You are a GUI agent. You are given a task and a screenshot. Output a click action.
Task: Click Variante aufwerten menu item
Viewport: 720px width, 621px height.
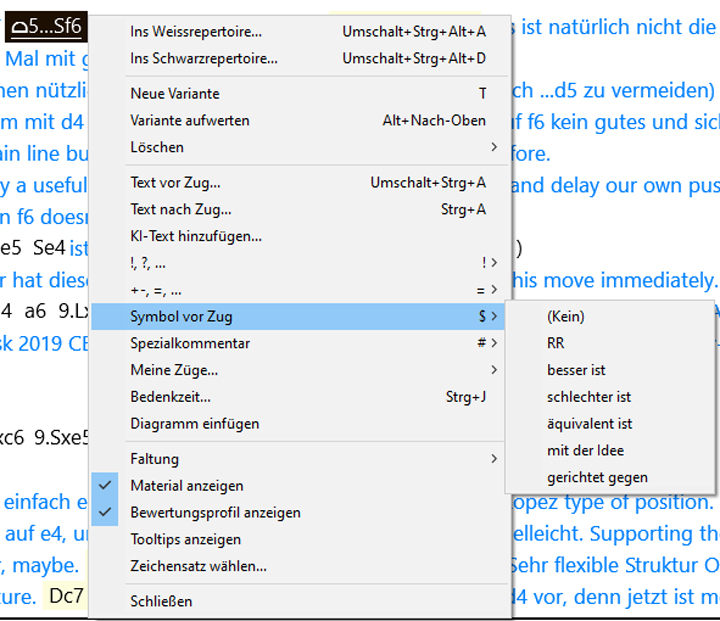190,120
